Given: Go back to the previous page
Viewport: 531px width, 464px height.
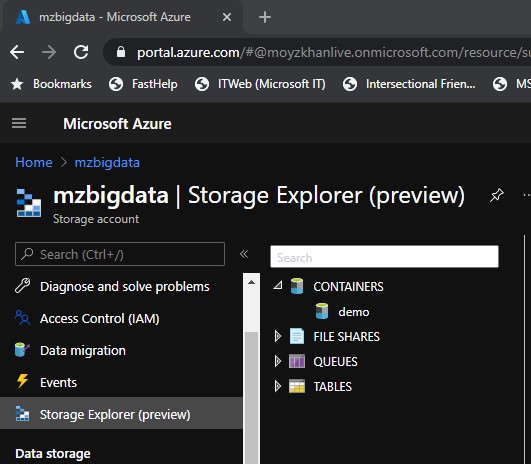Looking at the screenshot, I should tap(17, 52).
